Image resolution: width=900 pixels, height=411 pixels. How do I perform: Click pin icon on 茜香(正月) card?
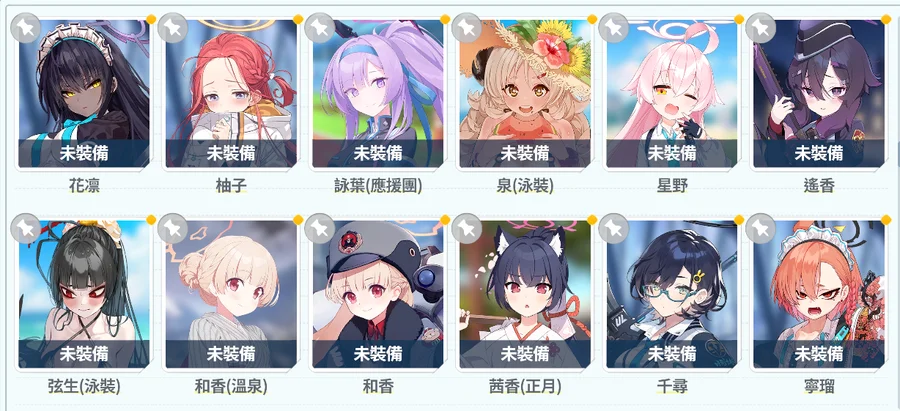point(466,228)
